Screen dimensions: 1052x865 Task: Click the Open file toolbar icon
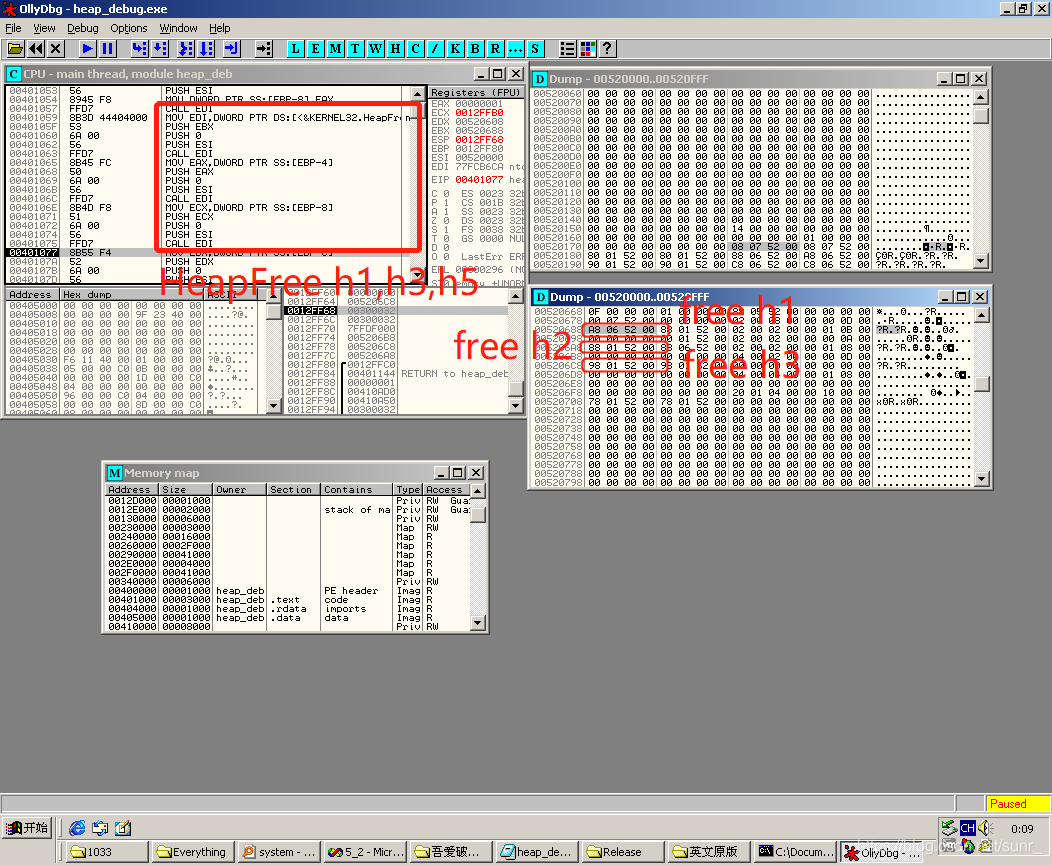pos(15,48)
